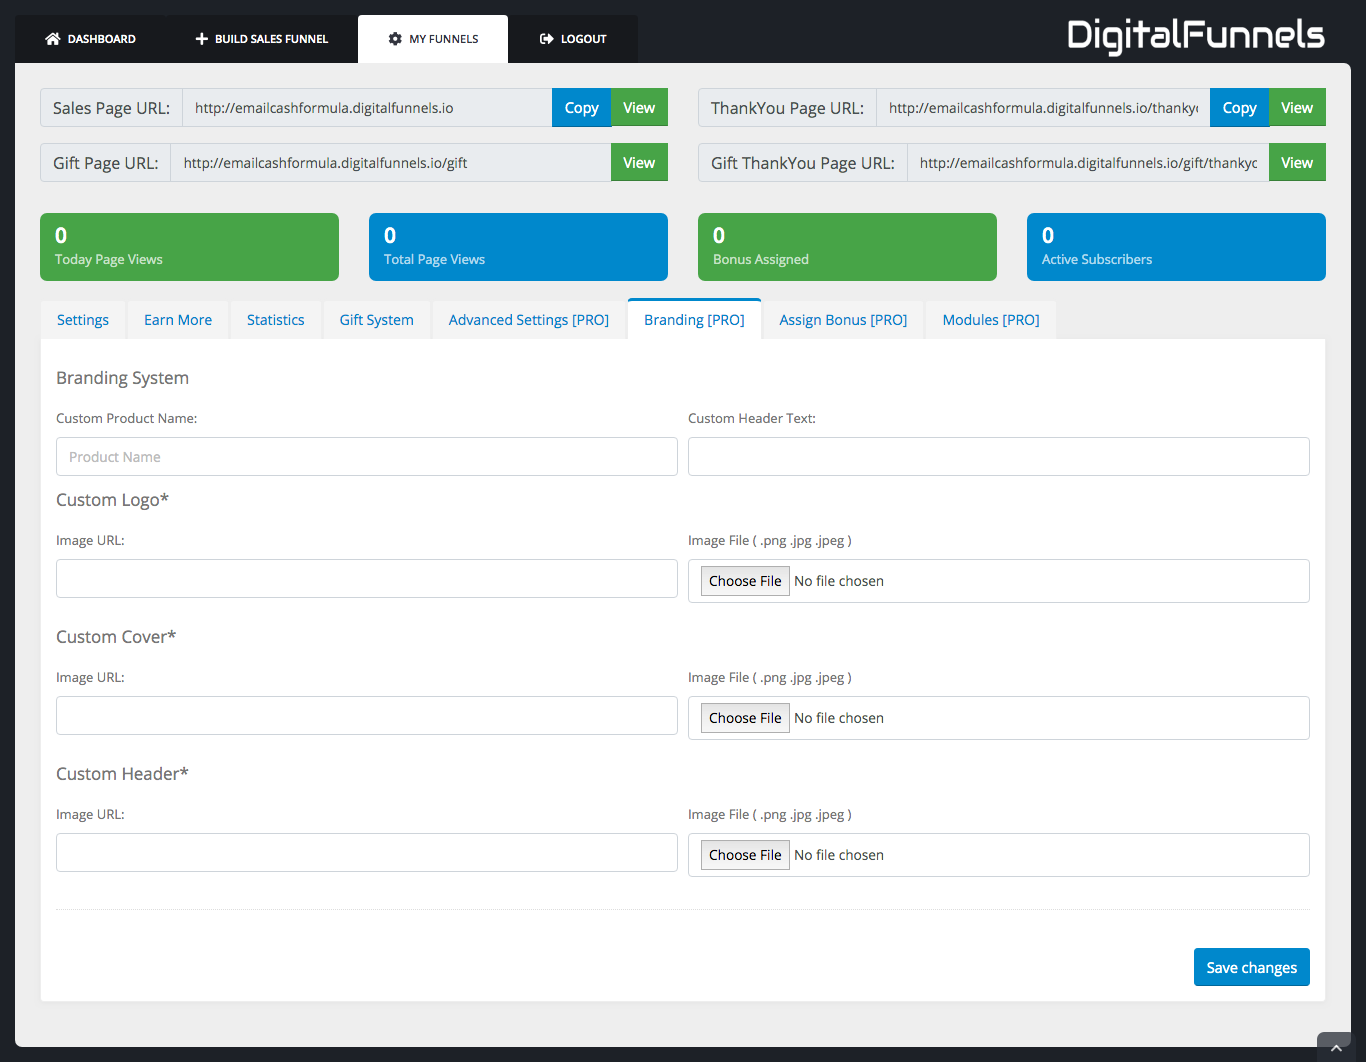Click the ThankYou Page URL text field
Screen dimensions: 1366x1062
pos(1043,108)
